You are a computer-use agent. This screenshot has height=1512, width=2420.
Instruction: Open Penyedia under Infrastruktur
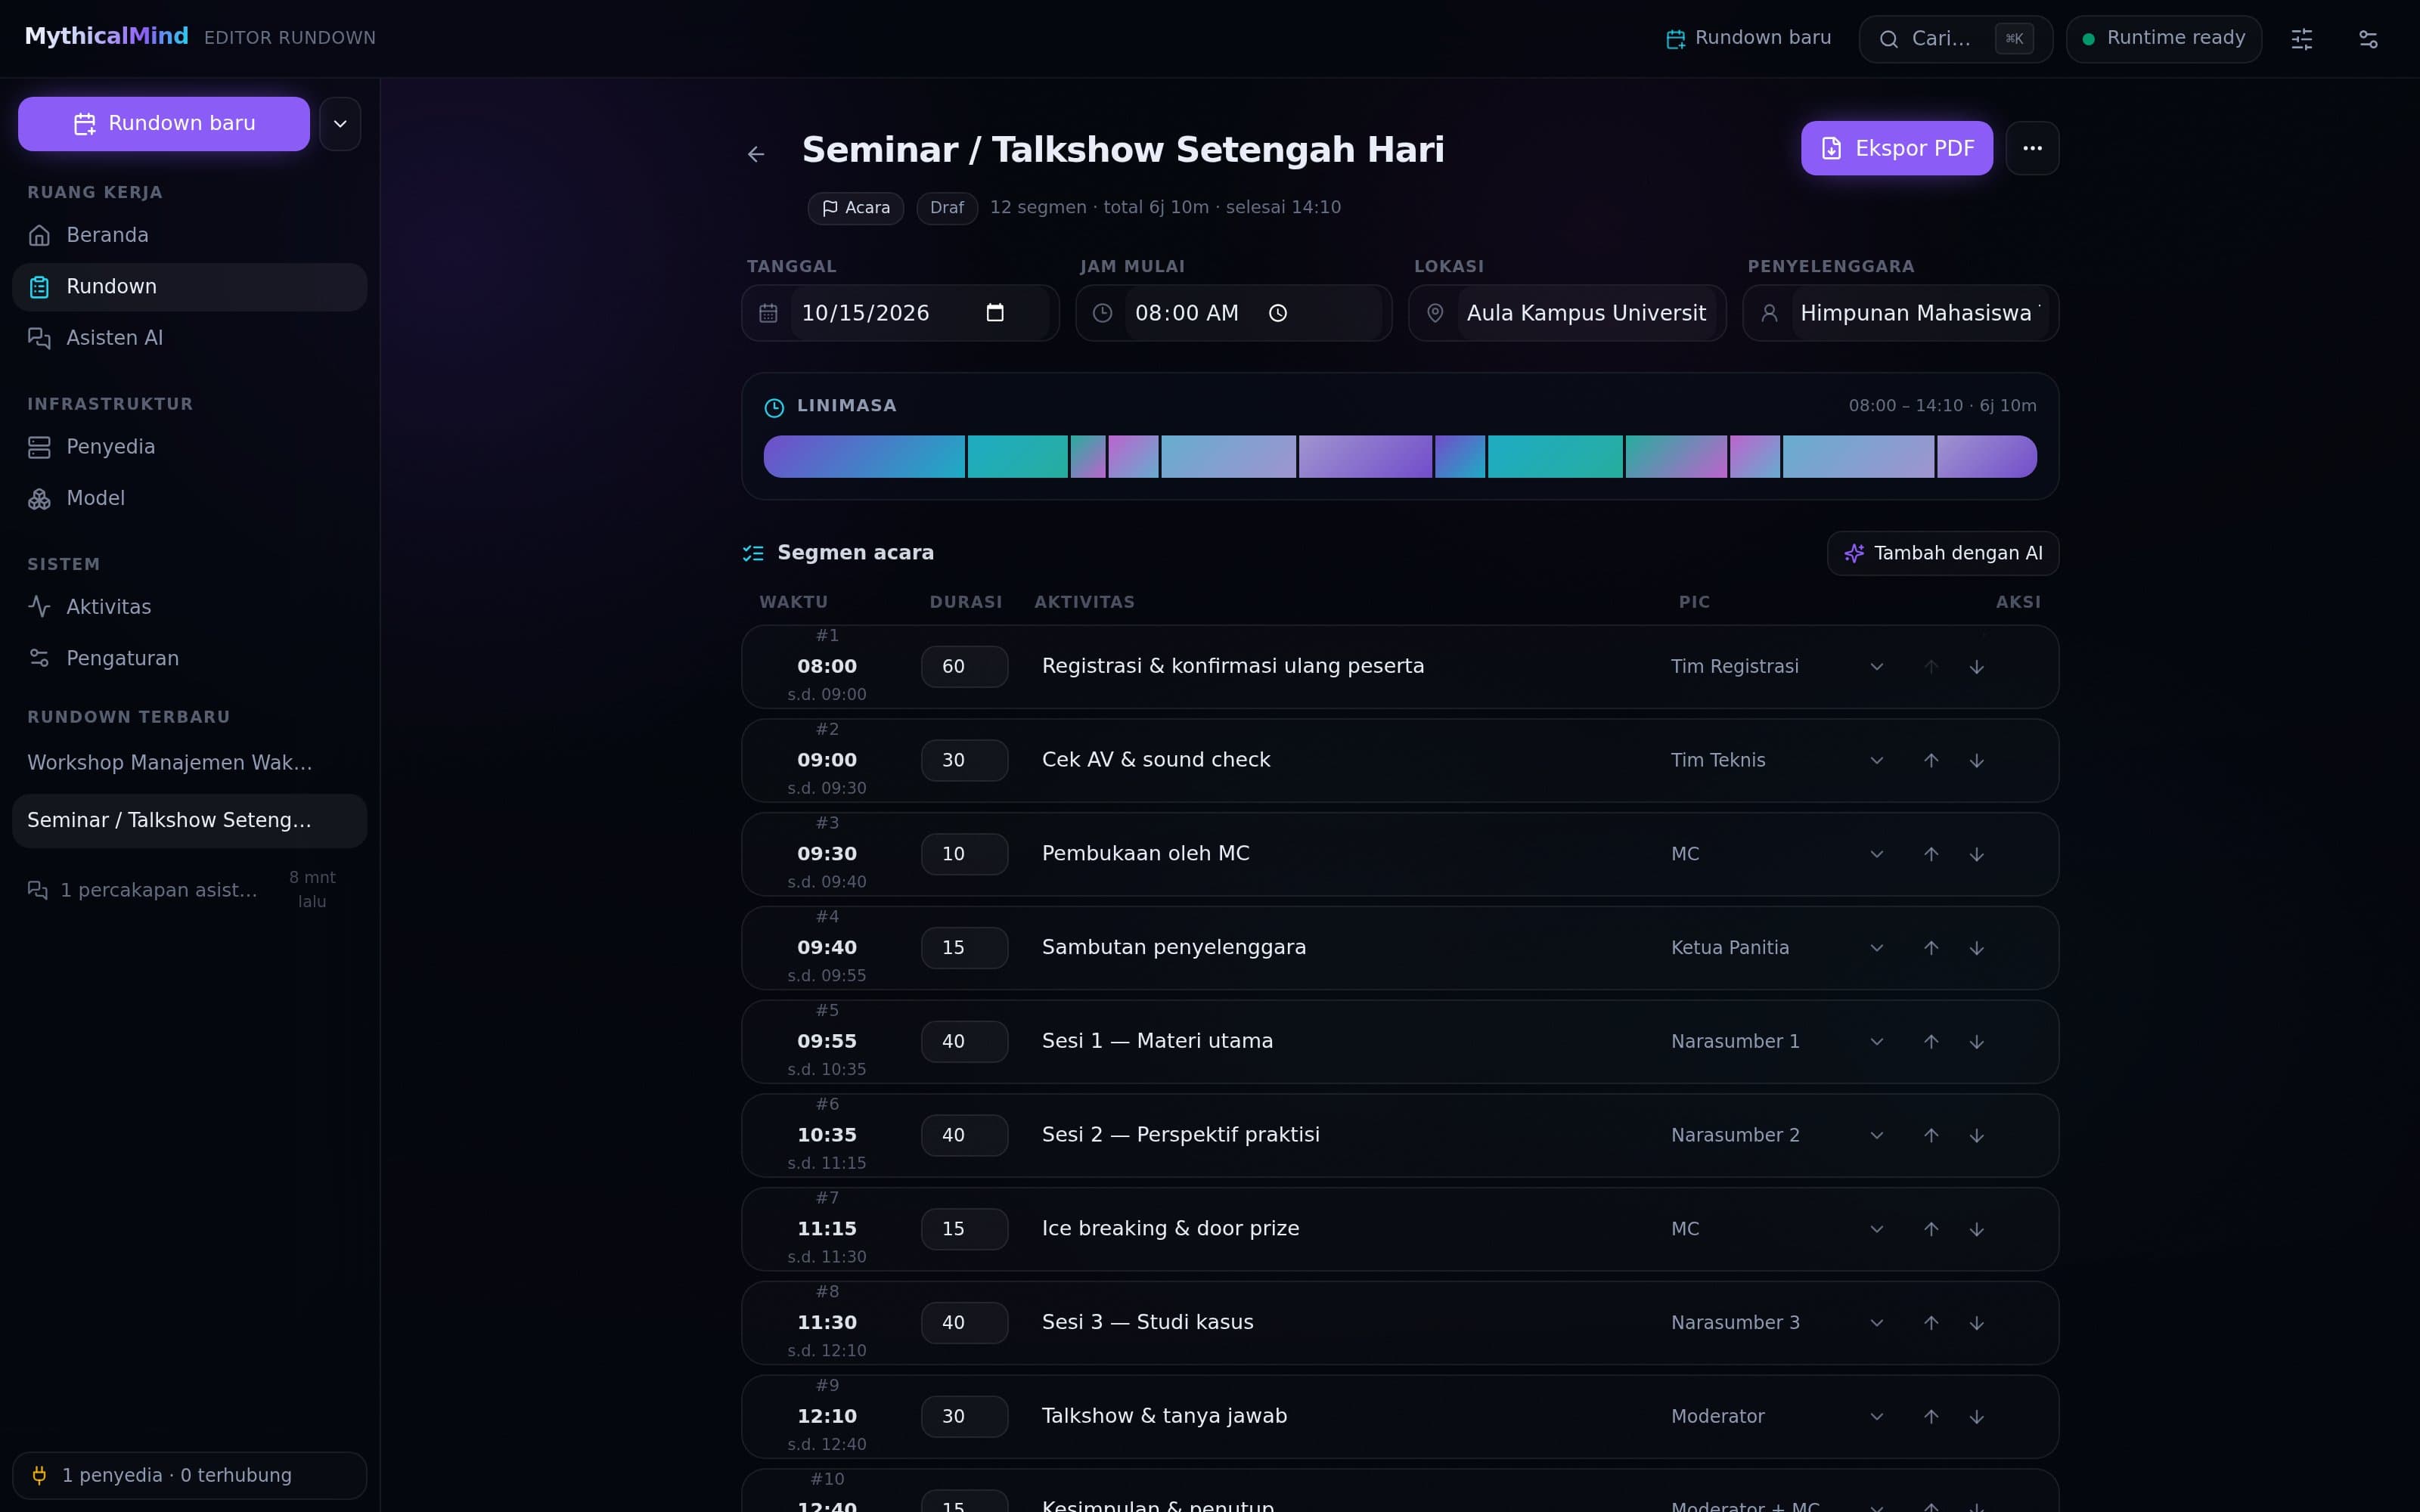[189, 447]
